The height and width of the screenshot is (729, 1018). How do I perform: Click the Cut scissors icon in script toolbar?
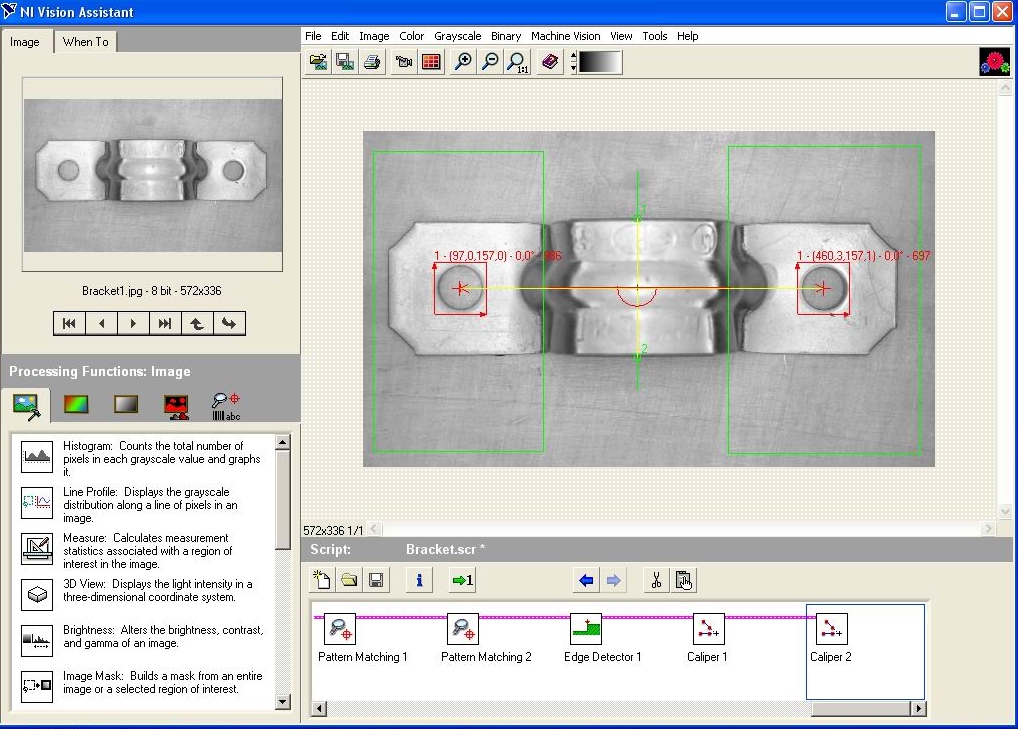[656, 580]
